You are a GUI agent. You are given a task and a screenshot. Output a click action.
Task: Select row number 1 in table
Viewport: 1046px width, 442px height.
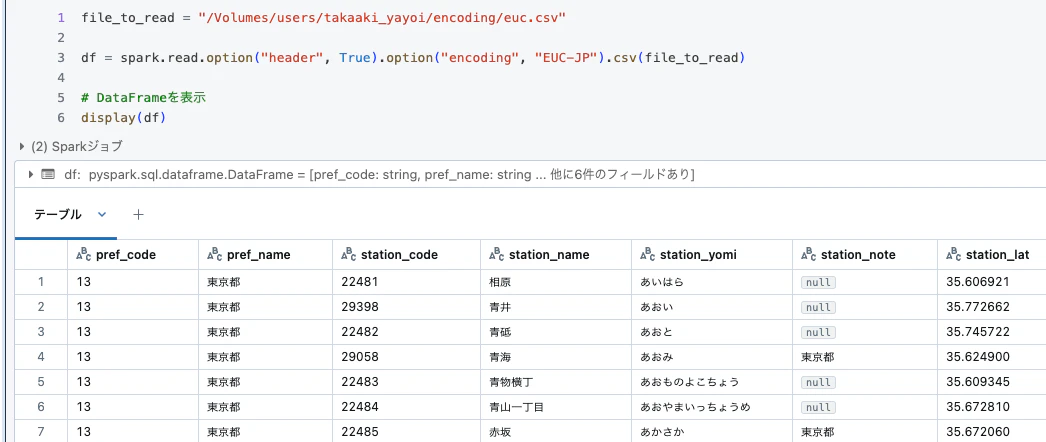tap(41, 282)
